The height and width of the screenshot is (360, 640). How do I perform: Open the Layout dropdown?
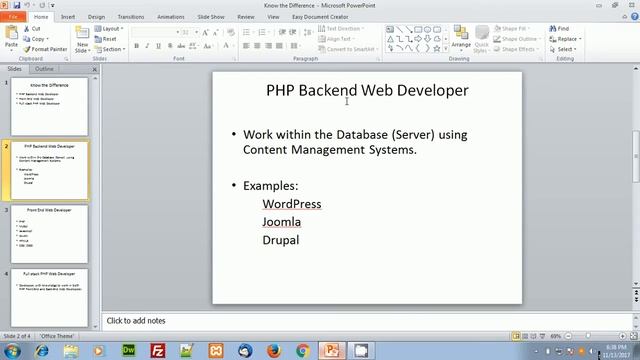pyautogui.click(x=109, y=29)
